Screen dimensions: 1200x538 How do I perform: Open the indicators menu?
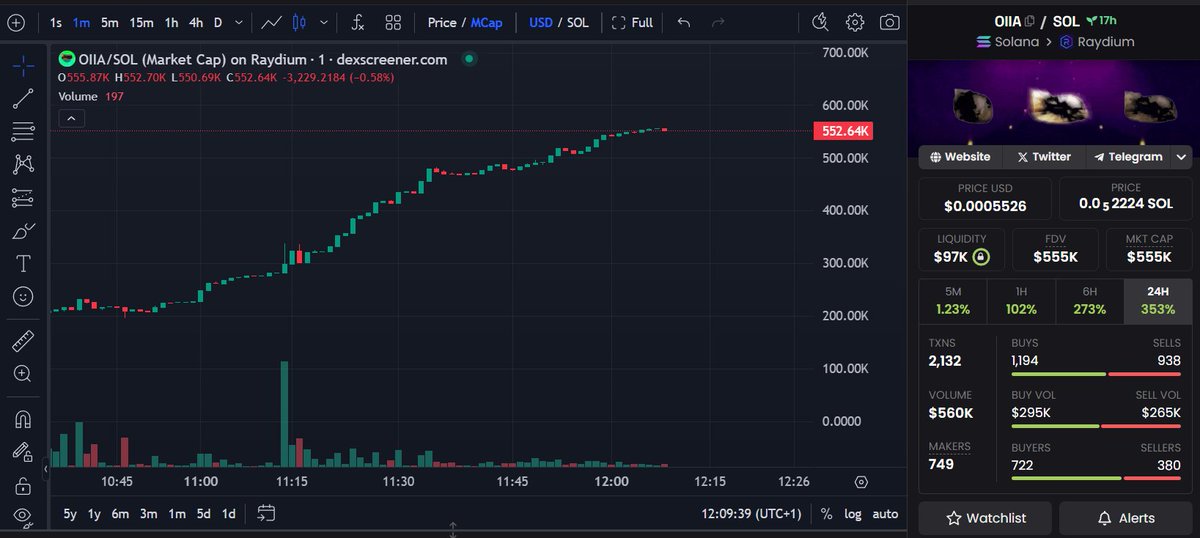coord(357,22)
